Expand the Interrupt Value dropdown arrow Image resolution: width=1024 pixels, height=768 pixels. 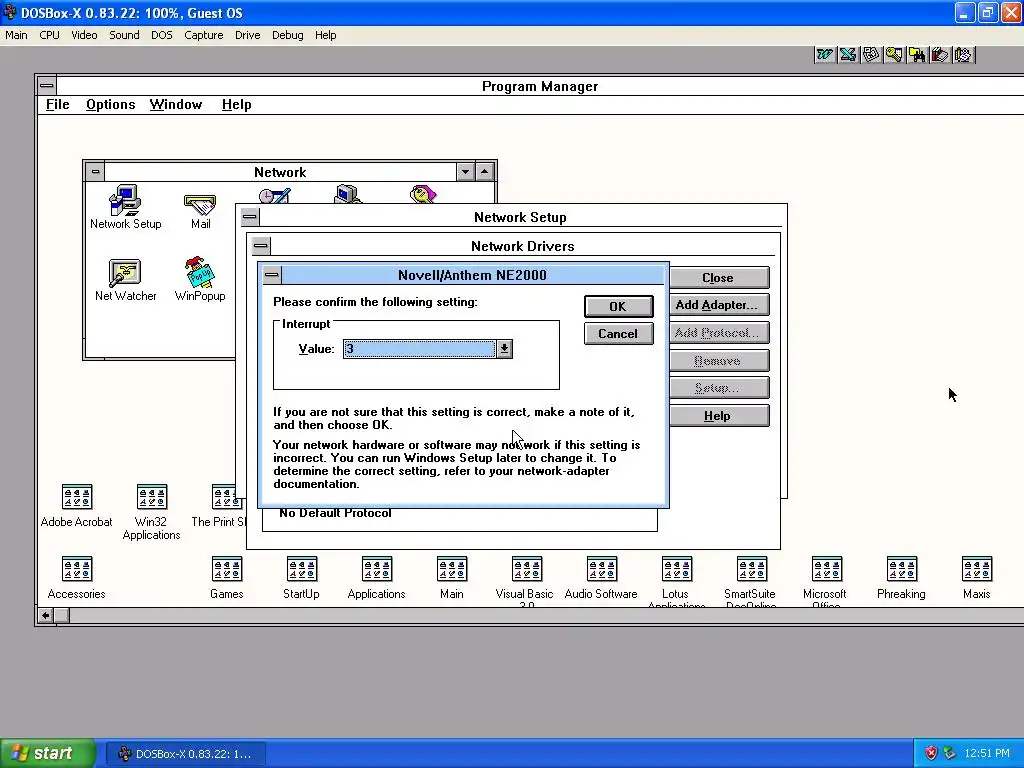[x=504, y=349]
